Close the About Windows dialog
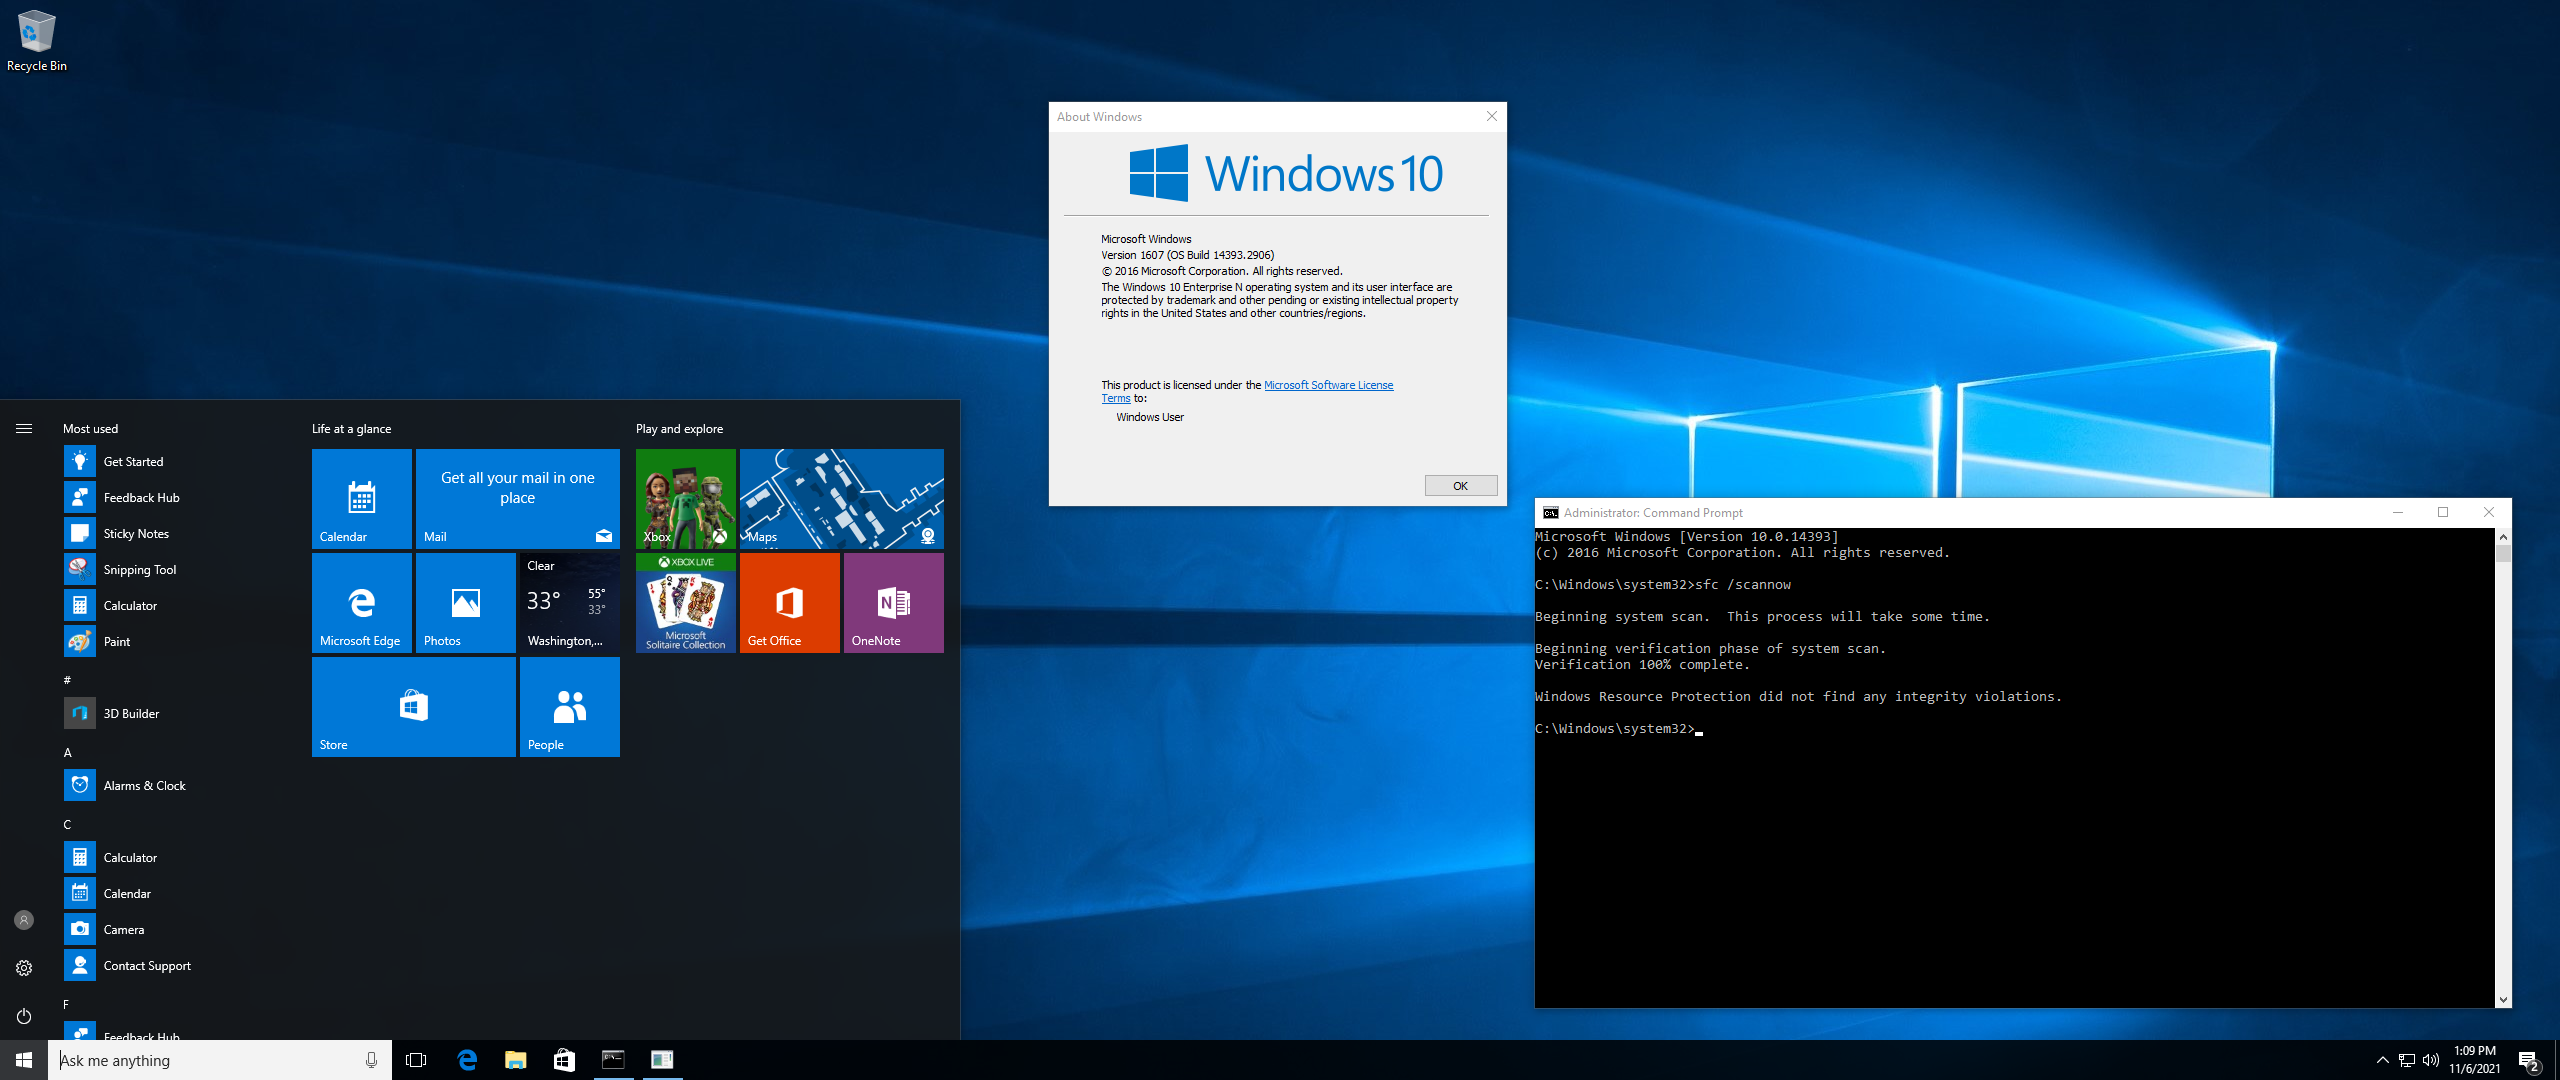 pyautogui.click(x=1491, y=116)
